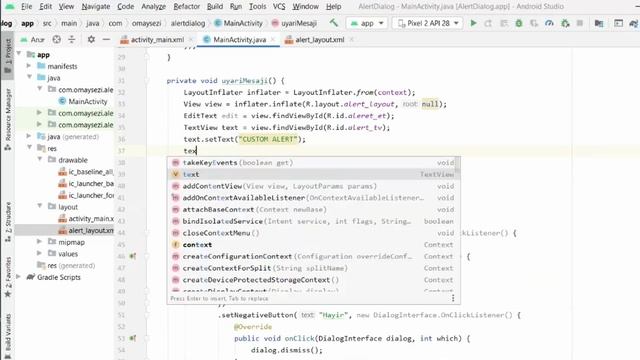Click the completion popup scrollbar
This screenshot has height=360, width=640.
(x=458, y=165)
